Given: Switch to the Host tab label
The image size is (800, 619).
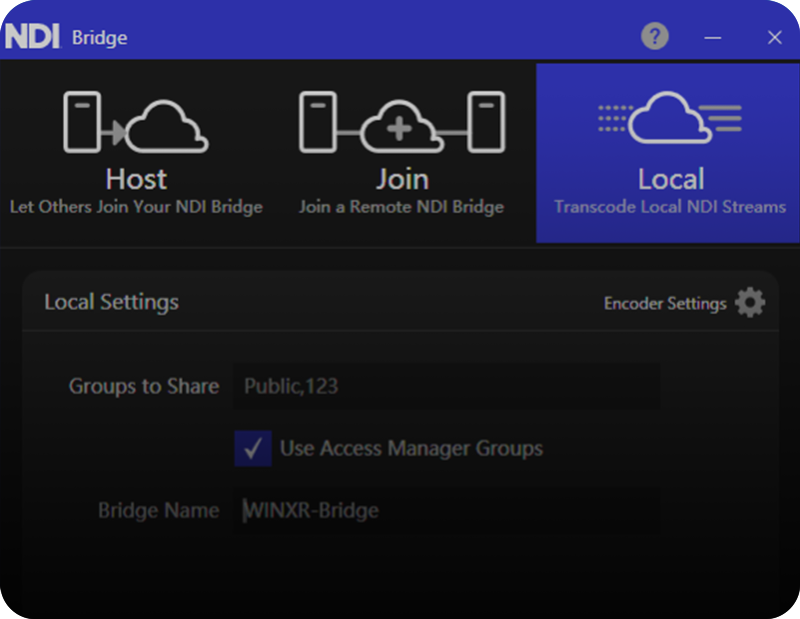Looking at the screenshot, I should click(136, 179).
